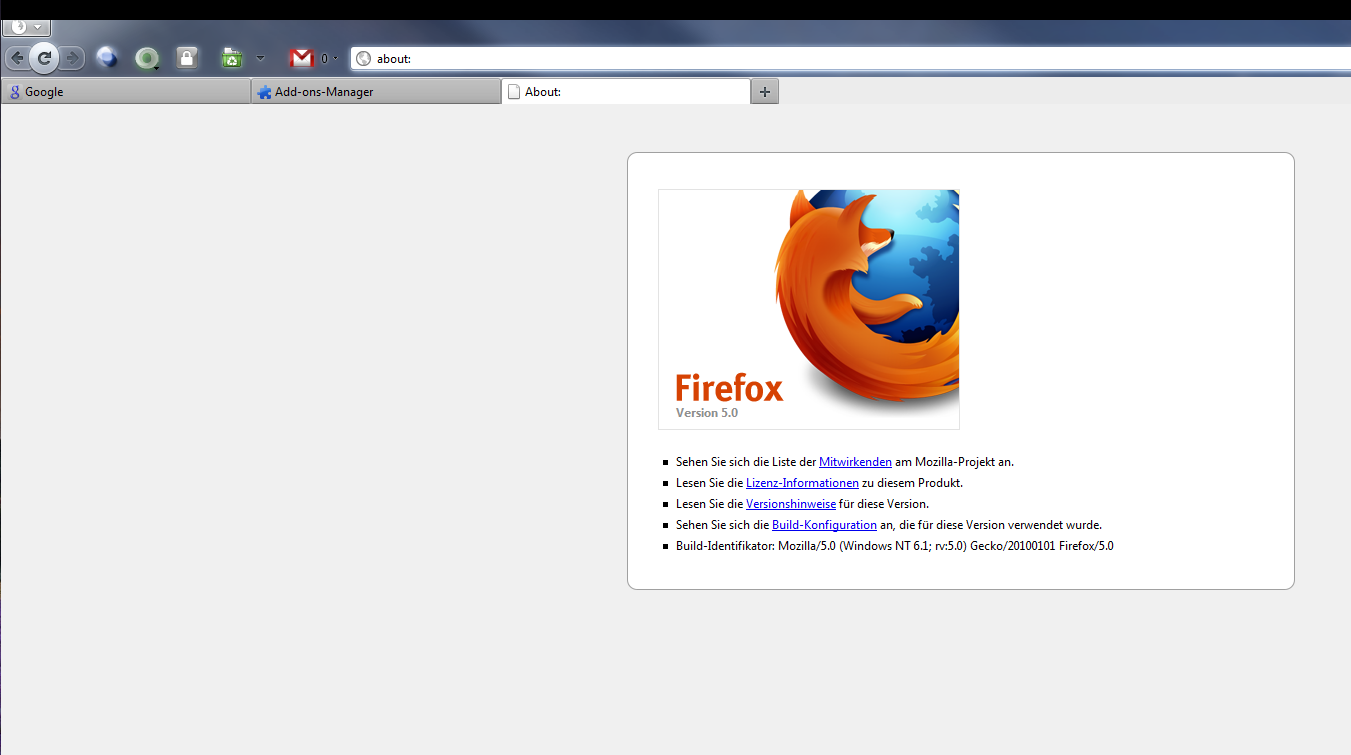Select the About: tab
1351x755 pixels.
pyautogui.click(x=626, y=91)
